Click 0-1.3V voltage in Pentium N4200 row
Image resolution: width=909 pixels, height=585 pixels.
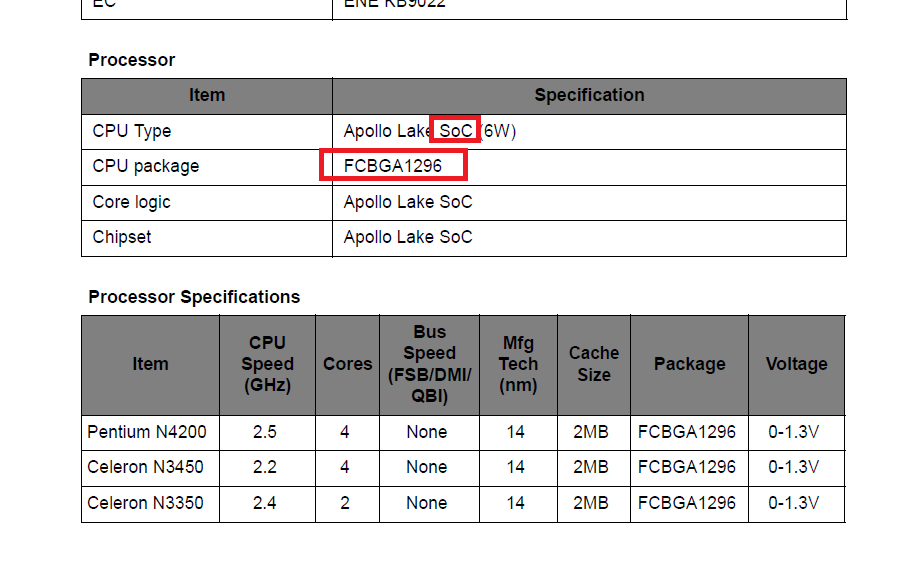(794, 432)
